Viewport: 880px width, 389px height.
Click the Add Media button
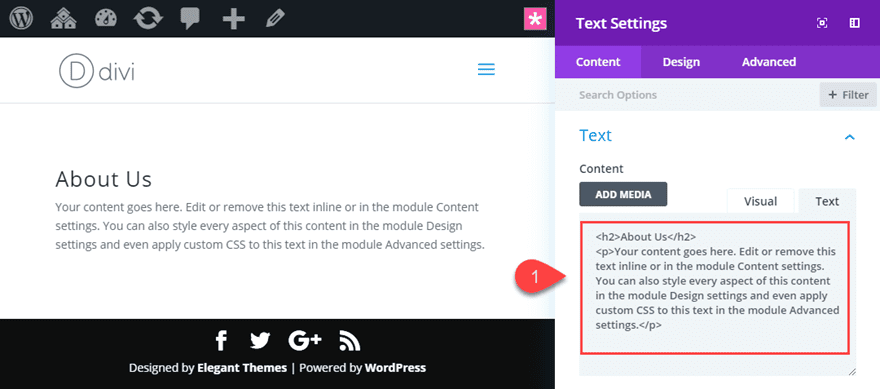623,194
